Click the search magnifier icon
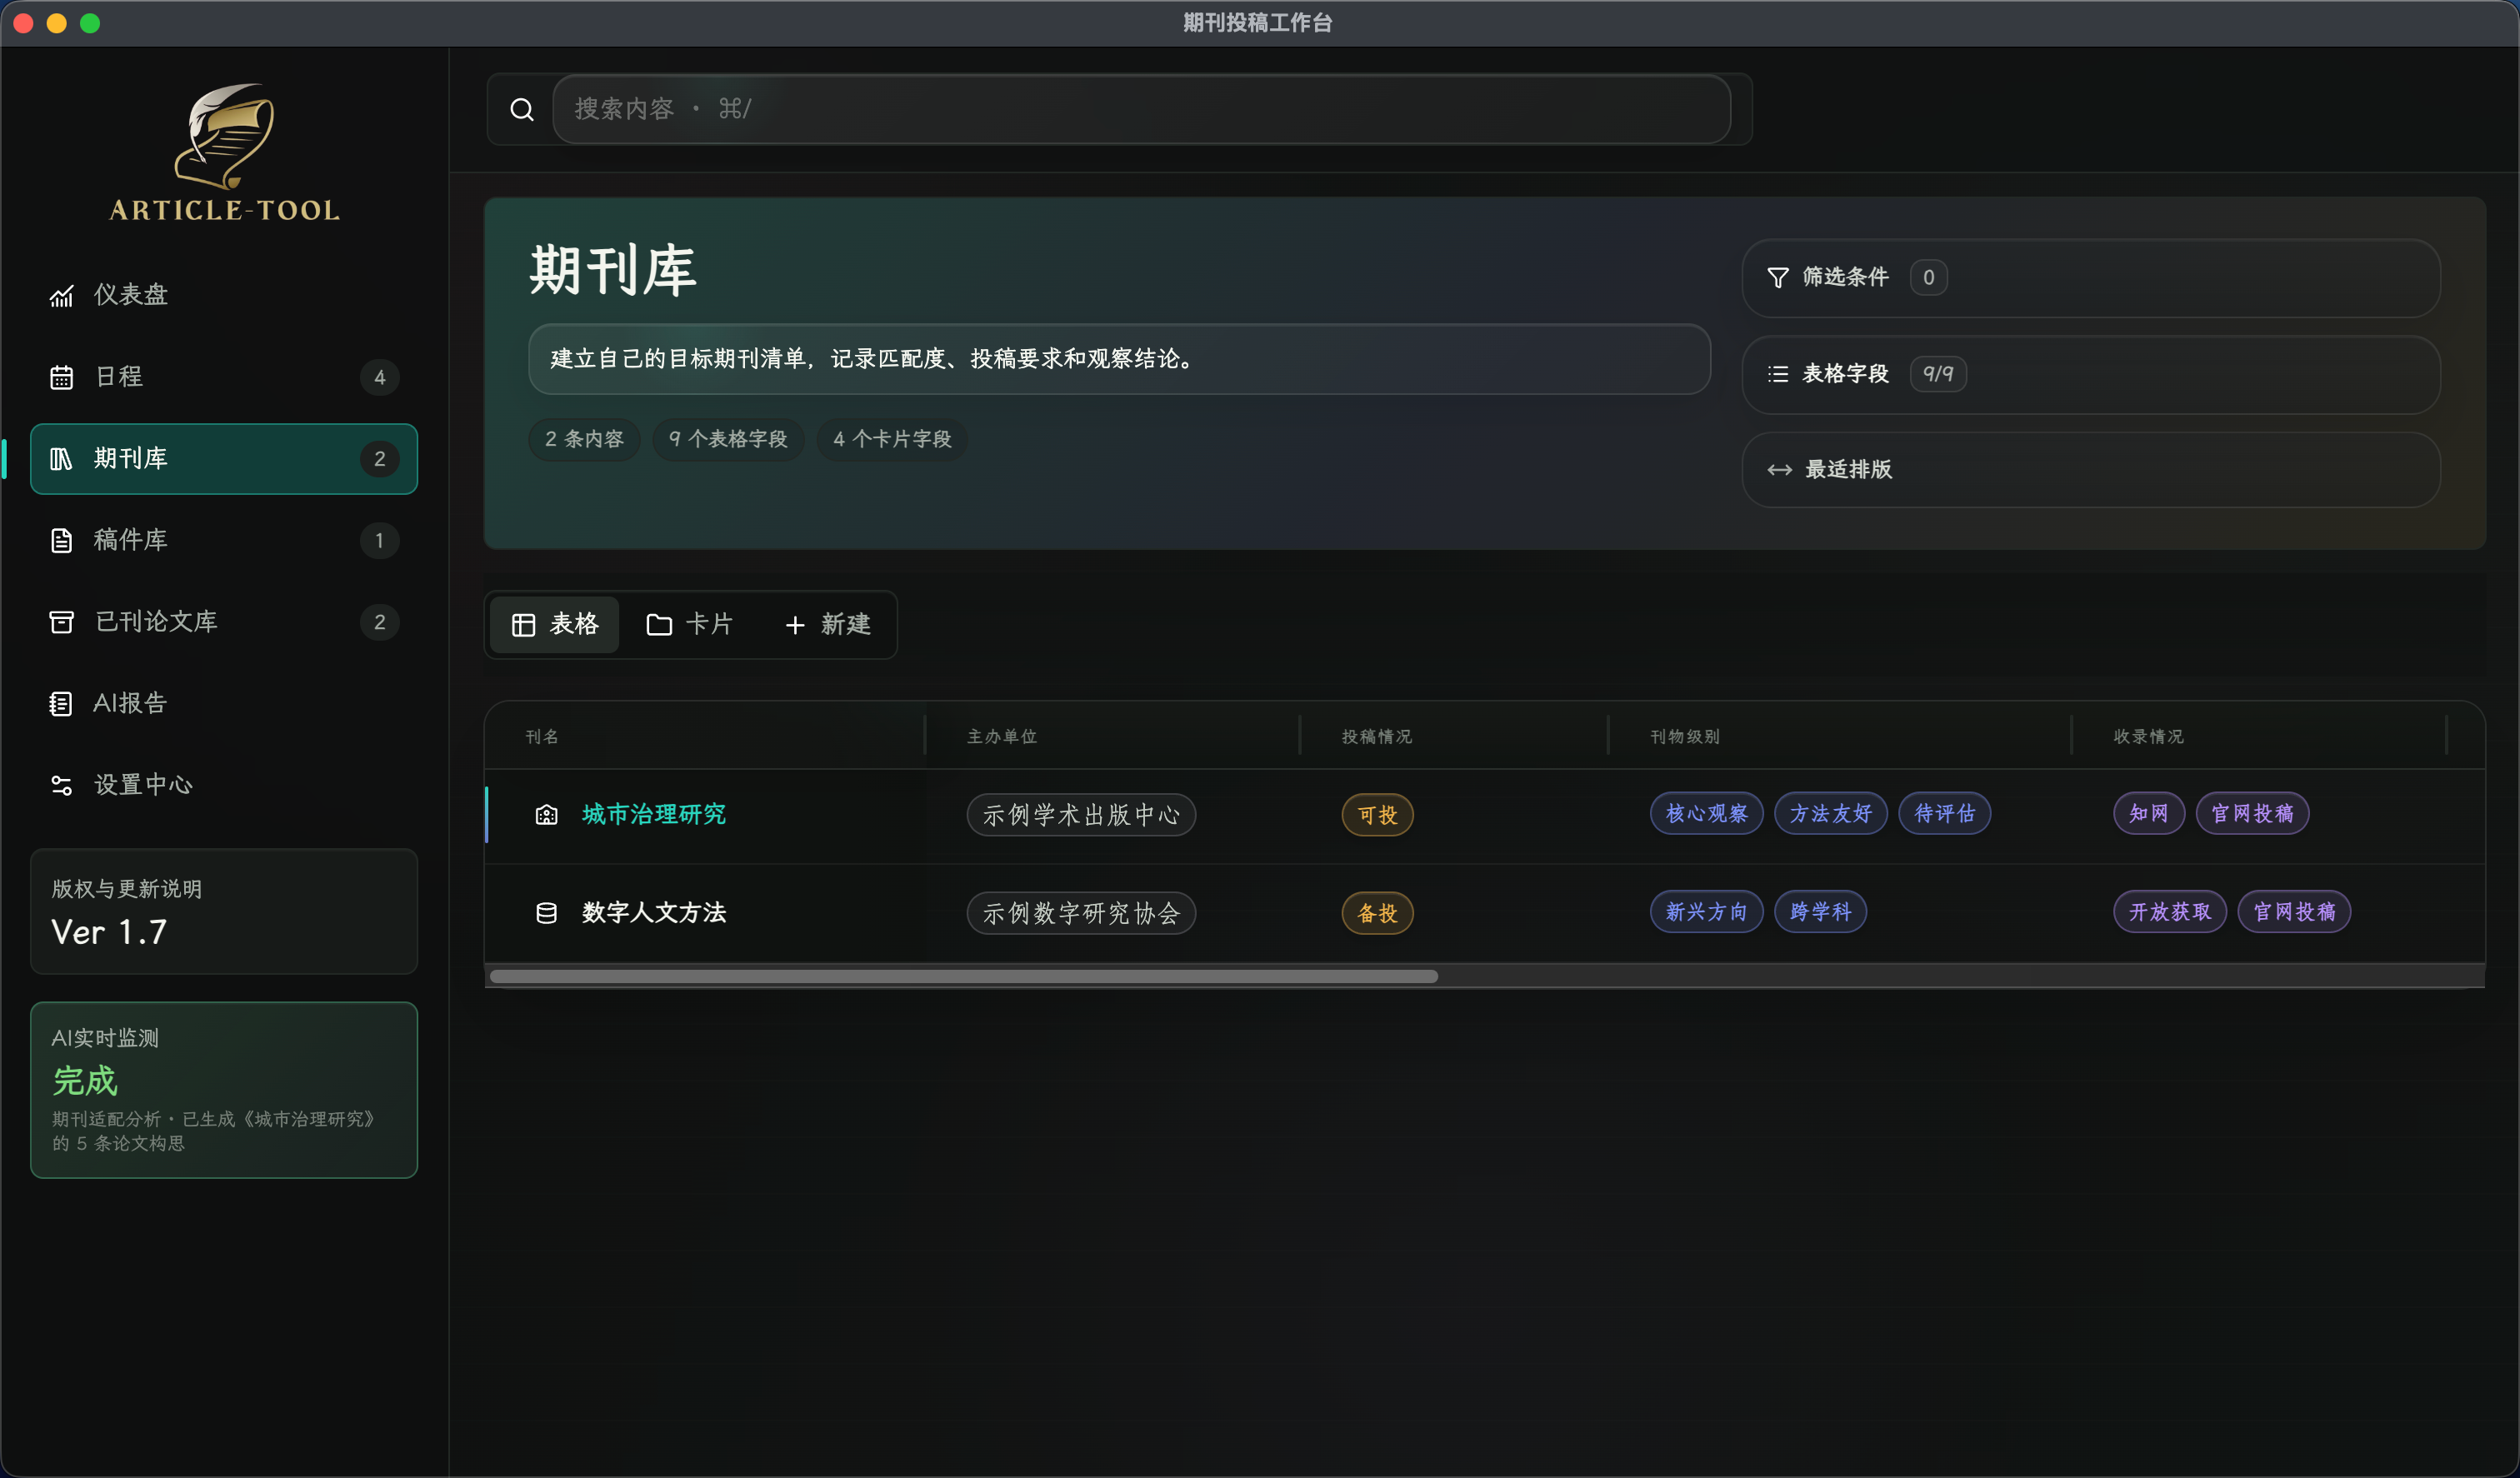This screenshot has width=2520, height=1478. pos(521,109)
